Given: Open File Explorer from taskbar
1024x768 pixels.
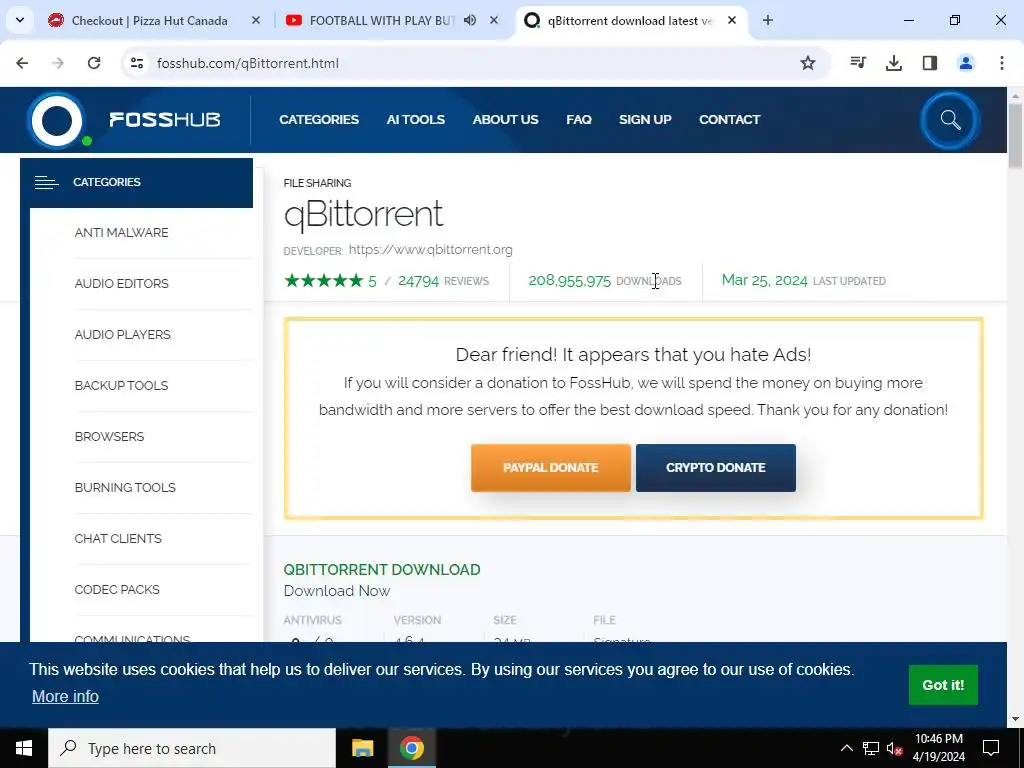Looking at the screenshot, I should (x=362, y=748).
